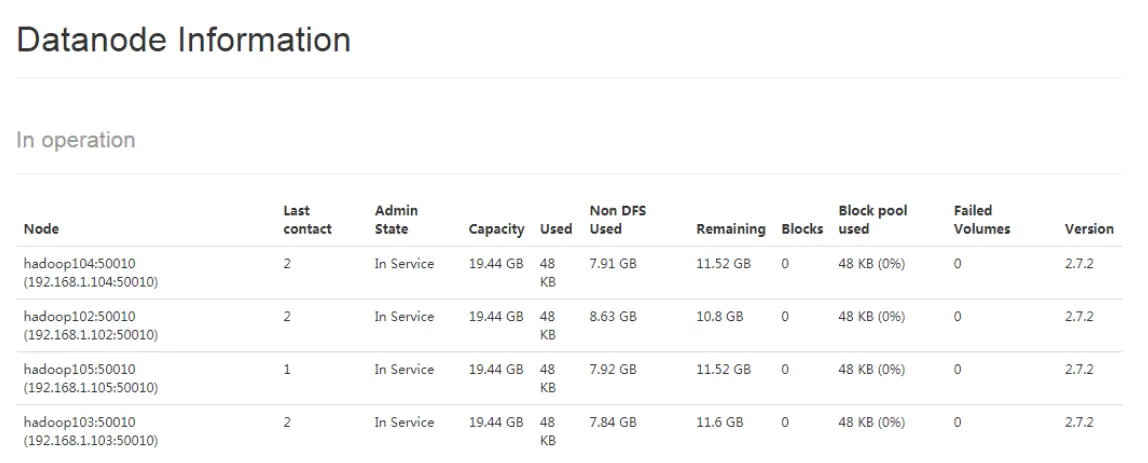1148x463 pixels.
Task: Click the Blocks column header
Action: point(802,229)
